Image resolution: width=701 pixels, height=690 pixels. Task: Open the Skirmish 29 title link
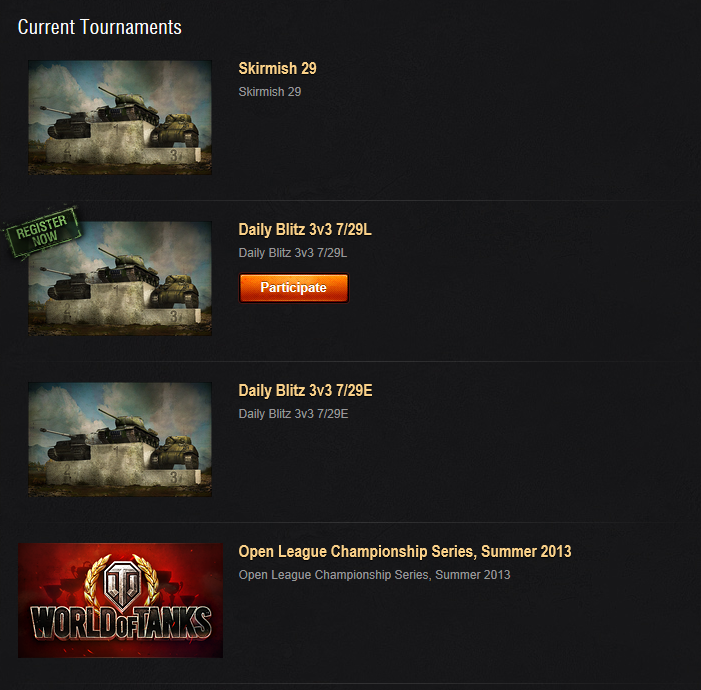pos(278,68)
